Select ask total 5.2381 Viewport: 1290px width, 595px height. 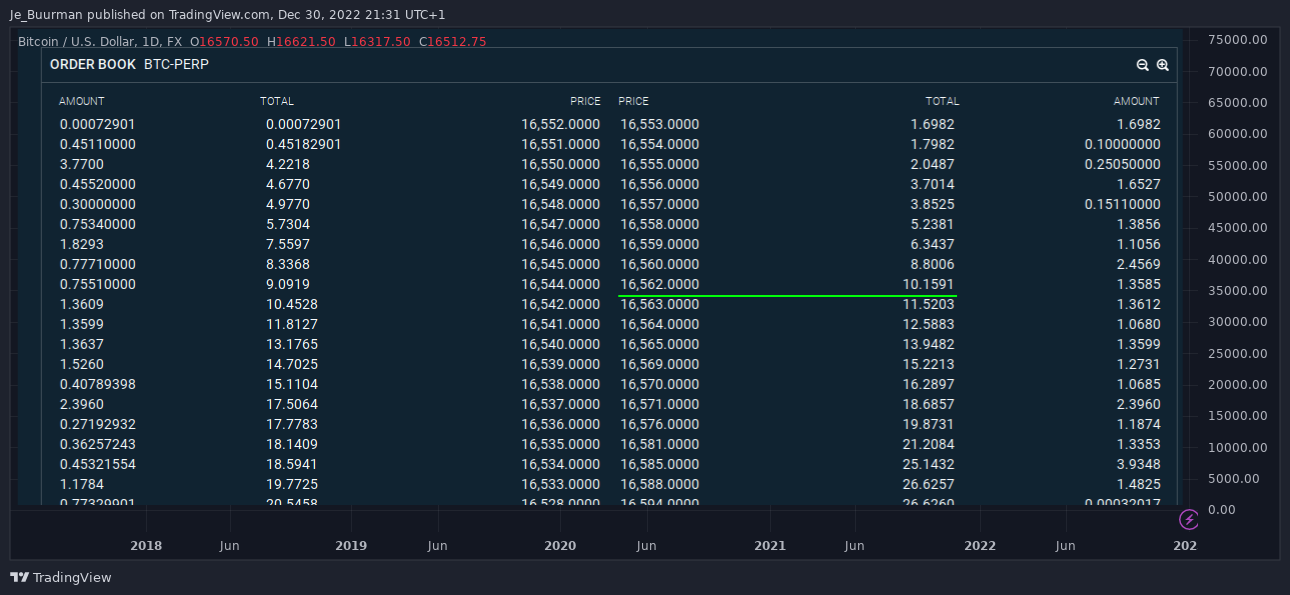tap(933, 224)
